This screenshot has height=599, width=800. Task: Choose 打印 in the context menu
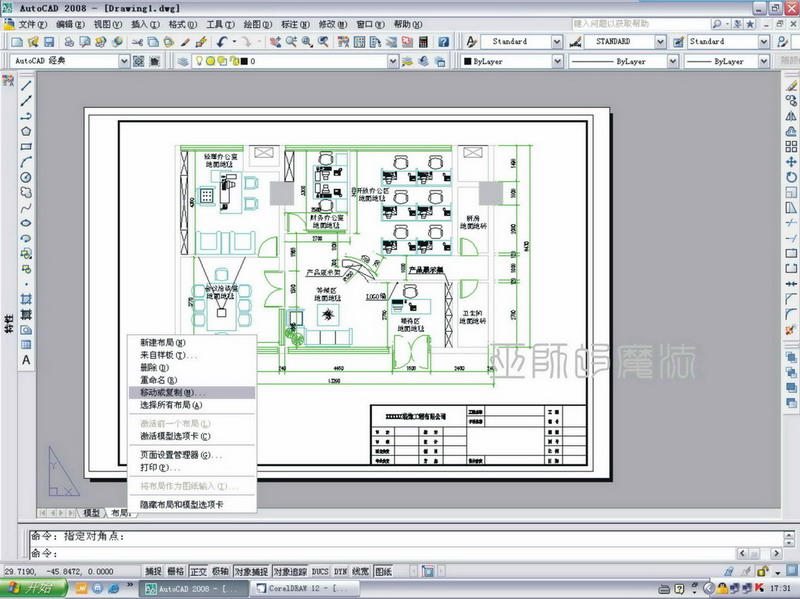tap(192, 467)
